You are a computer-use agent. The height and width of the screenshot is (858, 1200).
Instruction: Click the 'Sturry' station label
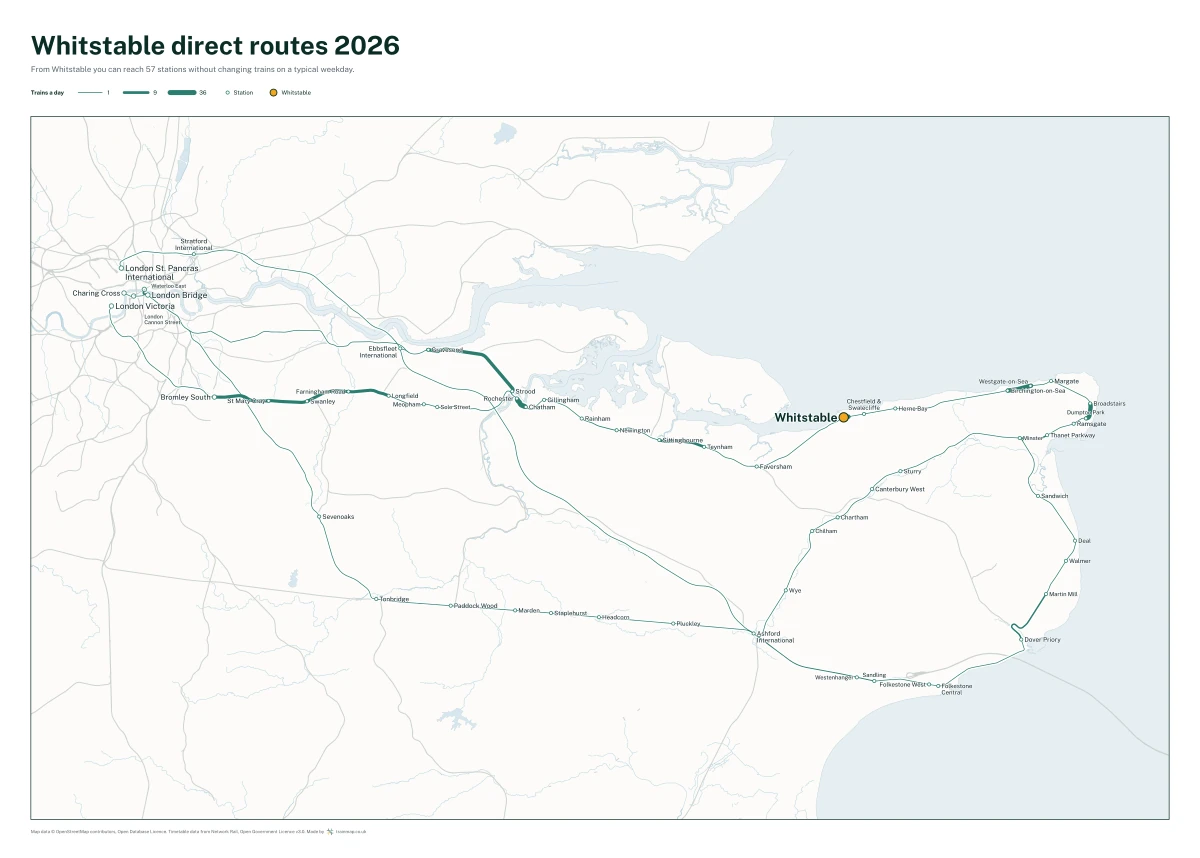[x=913, y=471]
